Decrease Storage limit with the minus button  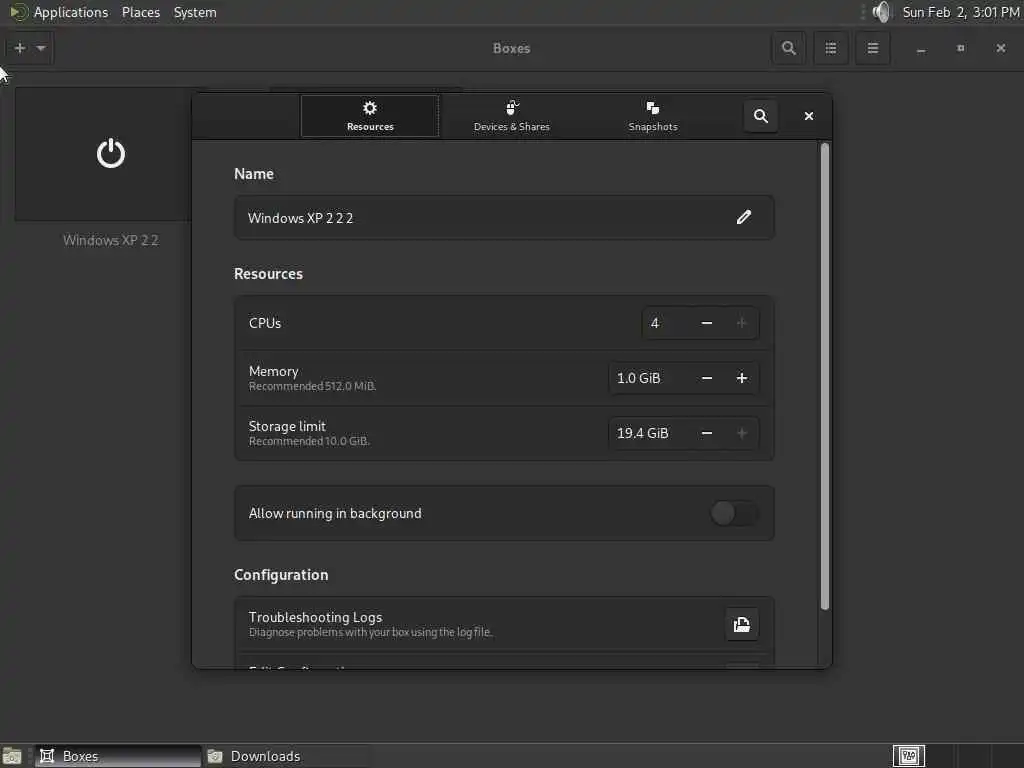pyautogui.click(x=707, y=433)
